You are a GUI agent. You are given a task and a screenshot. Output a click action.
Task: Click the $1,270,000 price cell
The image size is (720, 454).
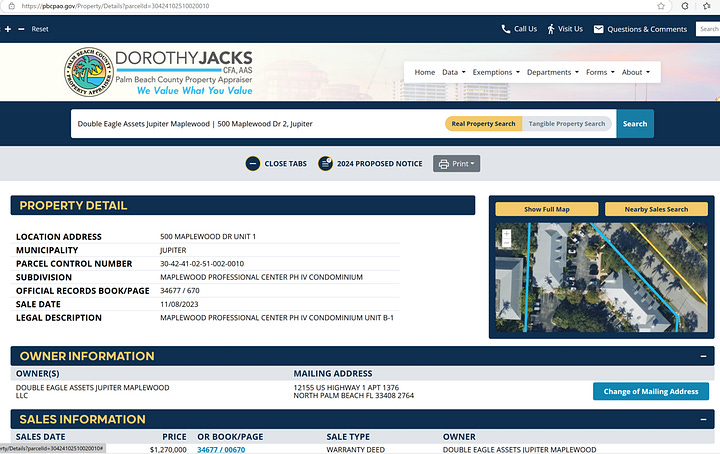168,450
